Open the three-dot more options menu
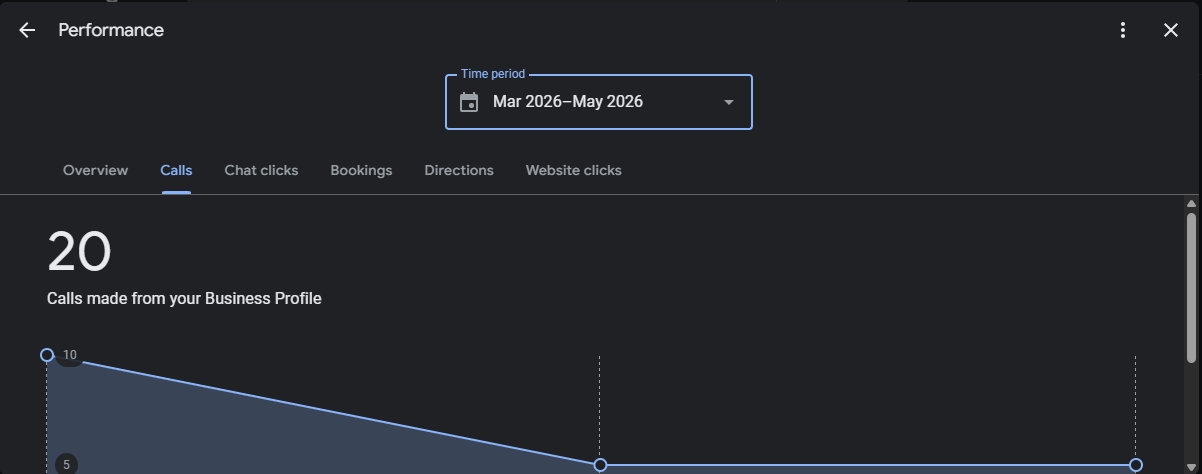This screenshot has width=1202, height=474. click(1123, 30)
